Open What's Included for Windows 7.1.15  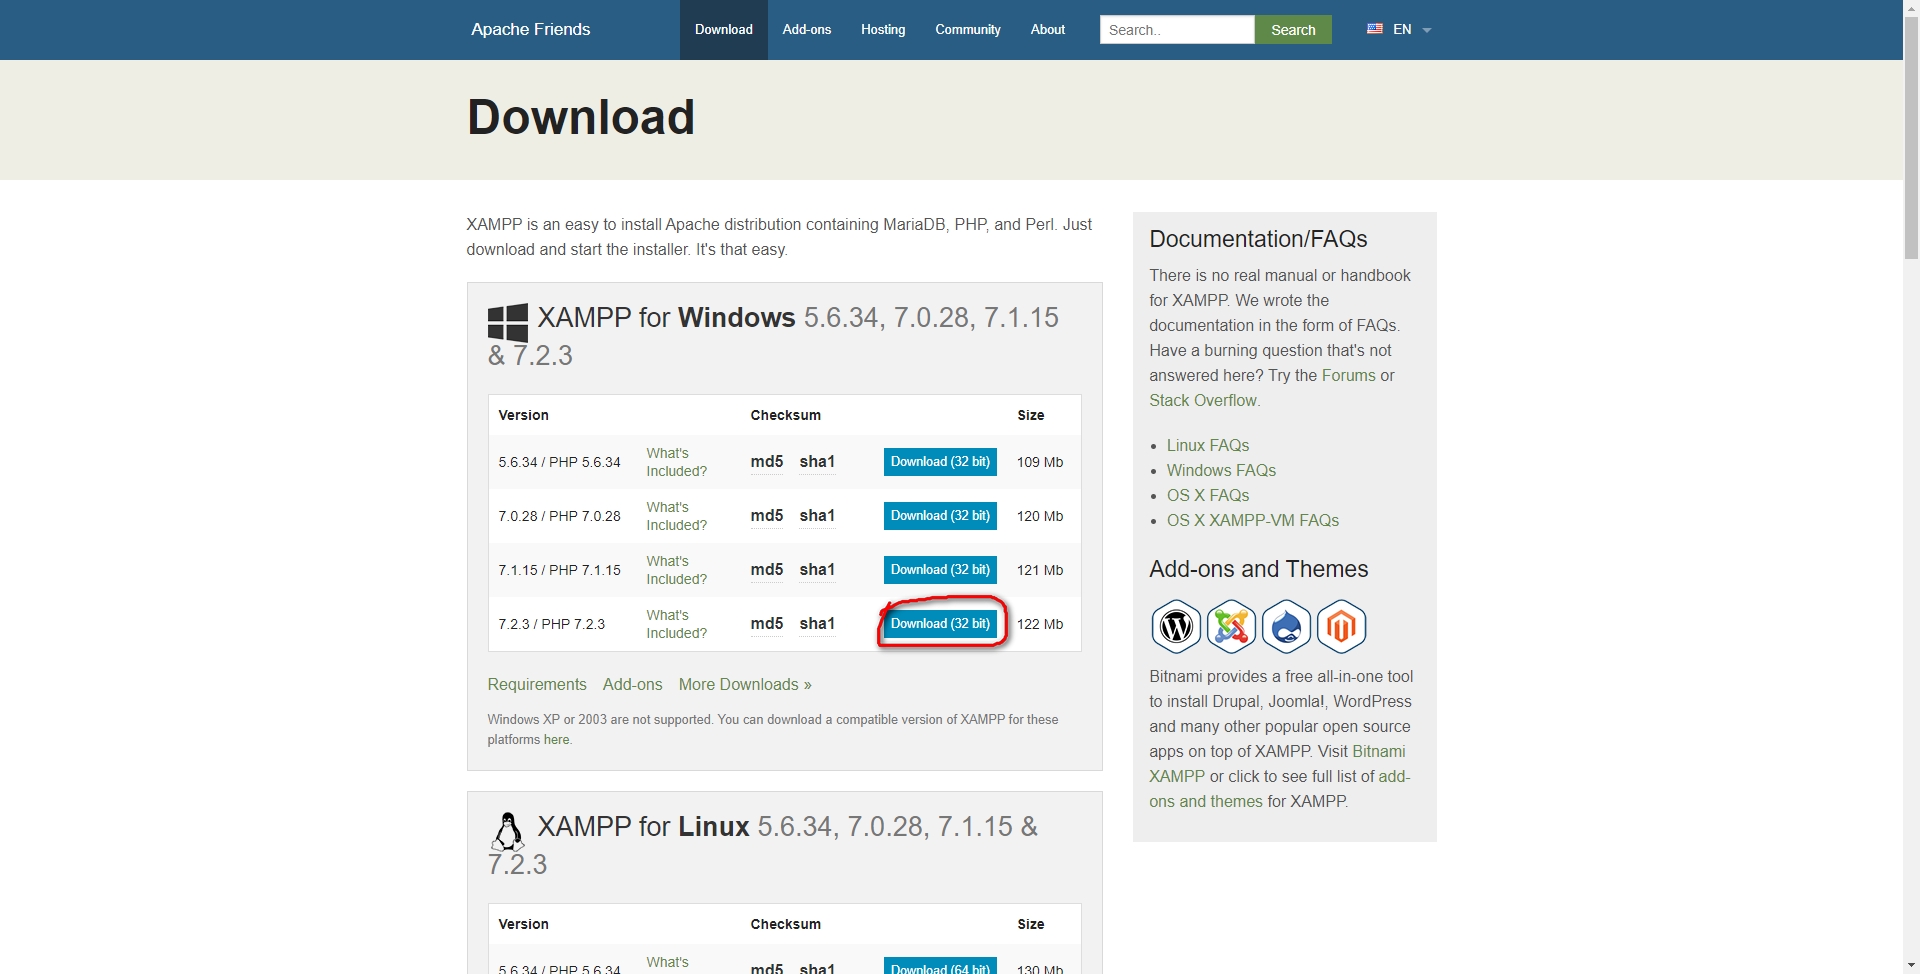[x=676, y=570]
